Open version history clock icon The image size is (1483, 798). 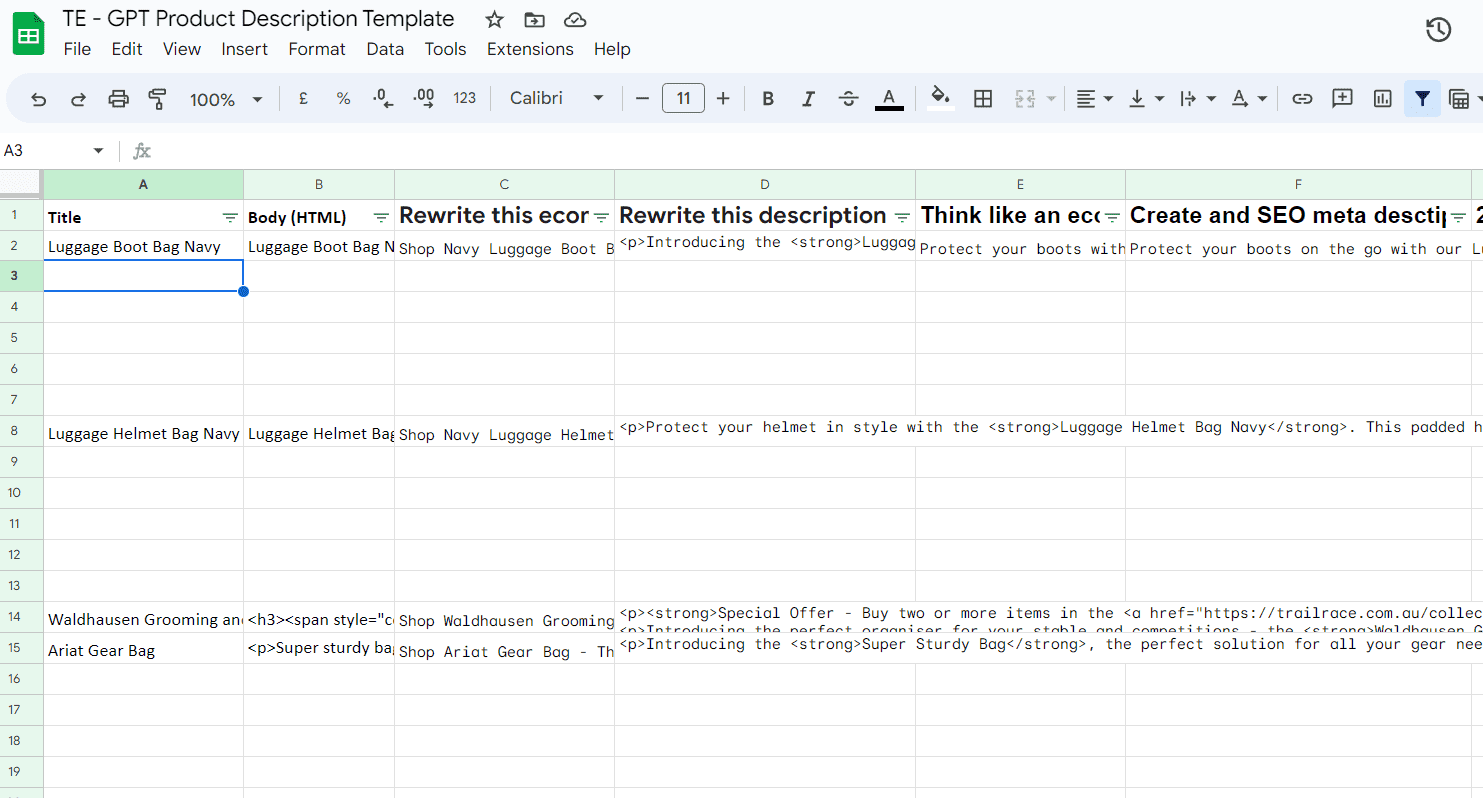(1438, 30)
